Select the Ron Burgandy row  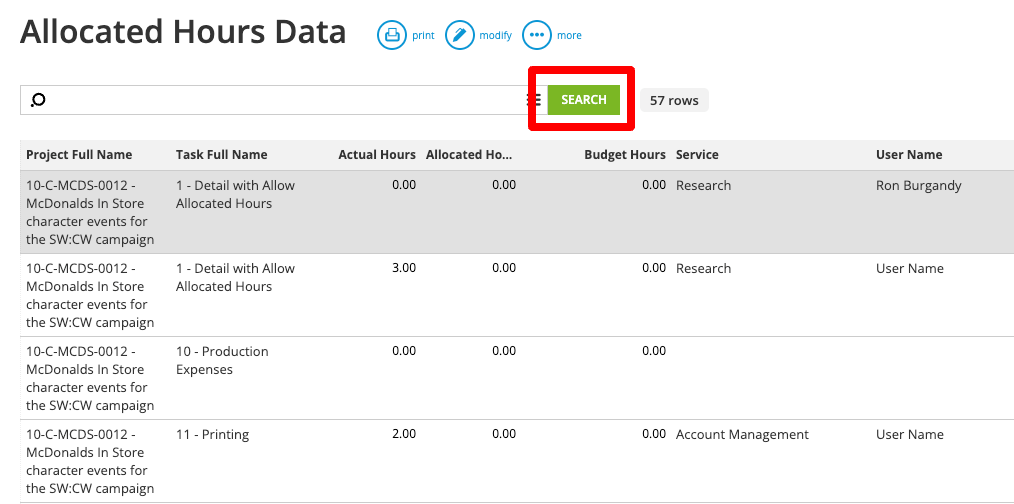517,212
